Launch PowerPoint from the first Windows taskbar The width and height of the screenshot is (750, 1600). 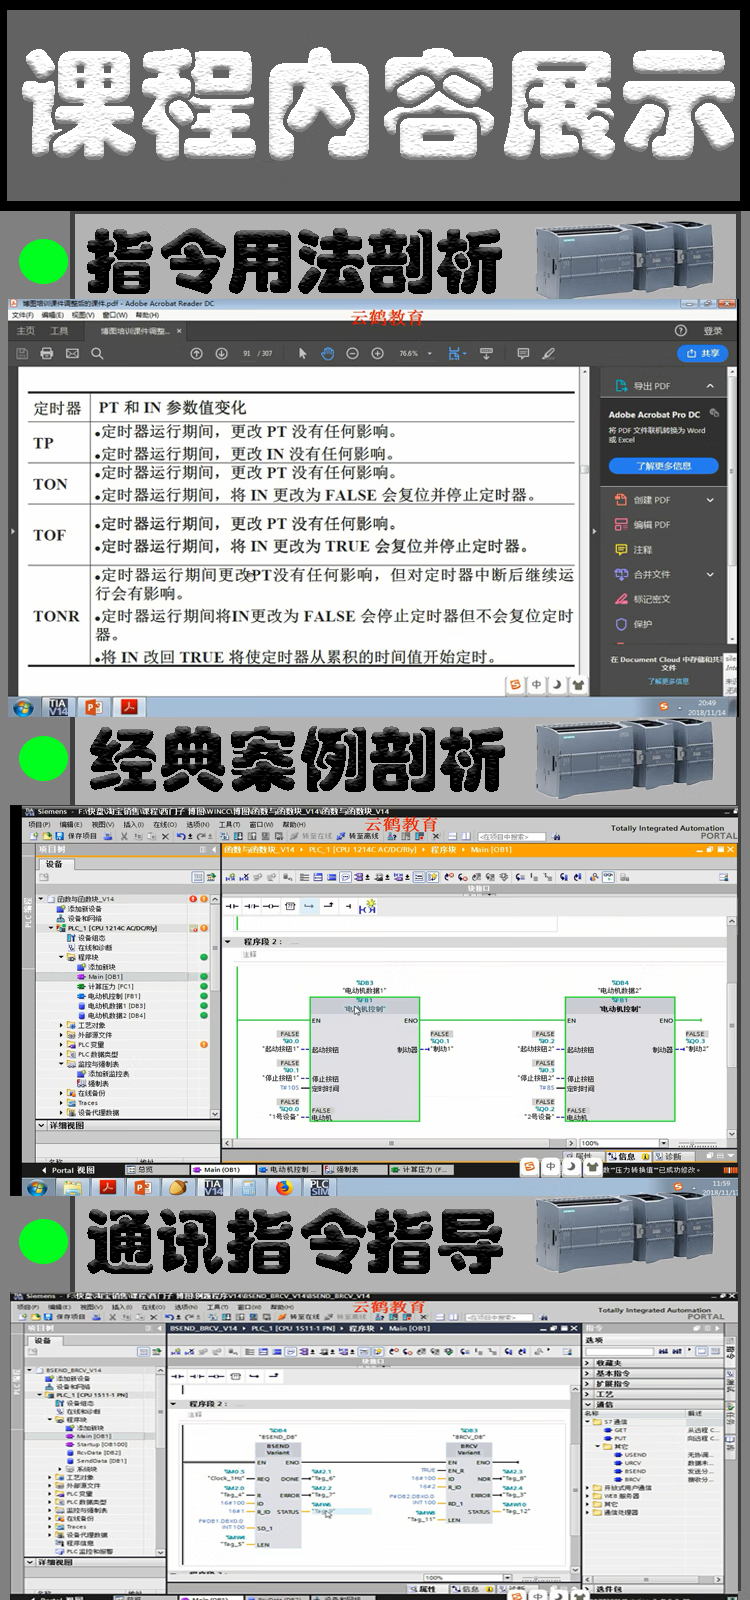pyautogui.click(x=93, y=707)
